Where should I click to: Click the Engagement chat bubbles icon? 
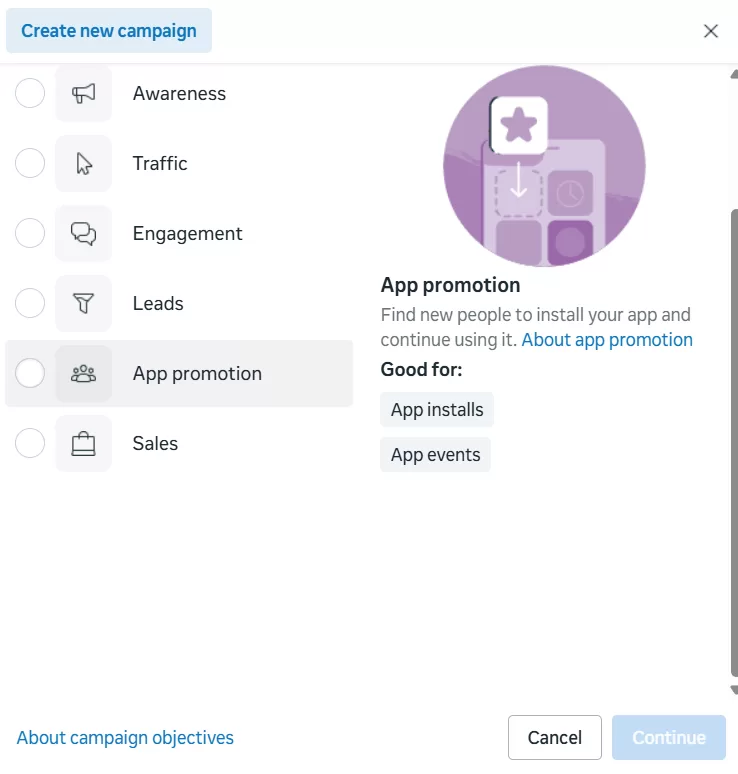(84, 234)
